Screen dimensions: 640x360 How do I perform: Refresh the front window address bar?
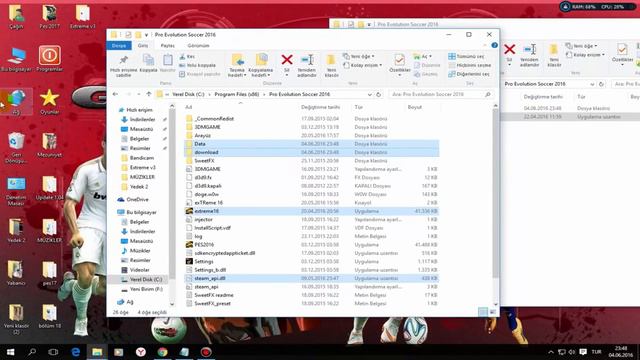379,94
